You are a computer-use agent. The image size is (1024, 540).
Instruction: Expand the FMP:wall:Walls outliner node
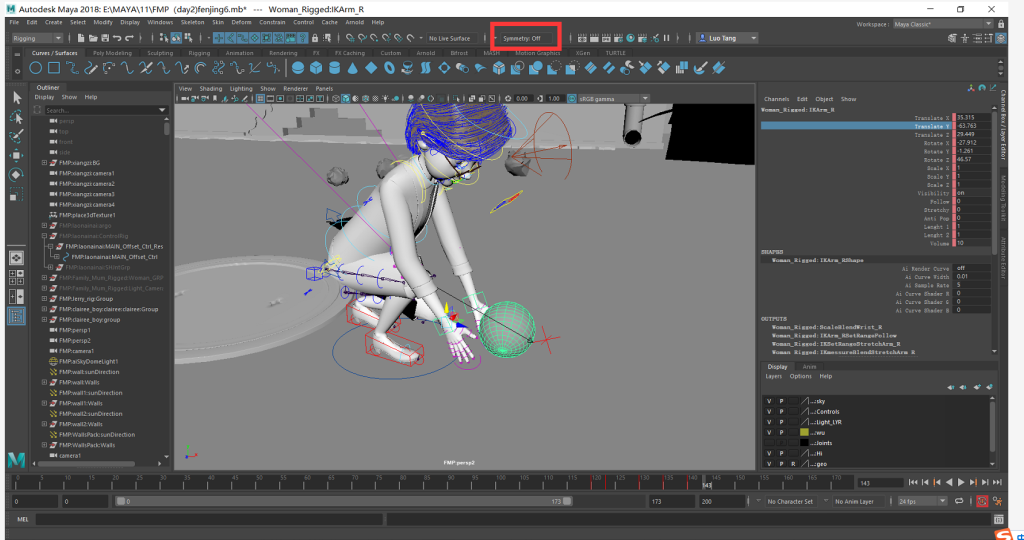(x=44, y=382)
